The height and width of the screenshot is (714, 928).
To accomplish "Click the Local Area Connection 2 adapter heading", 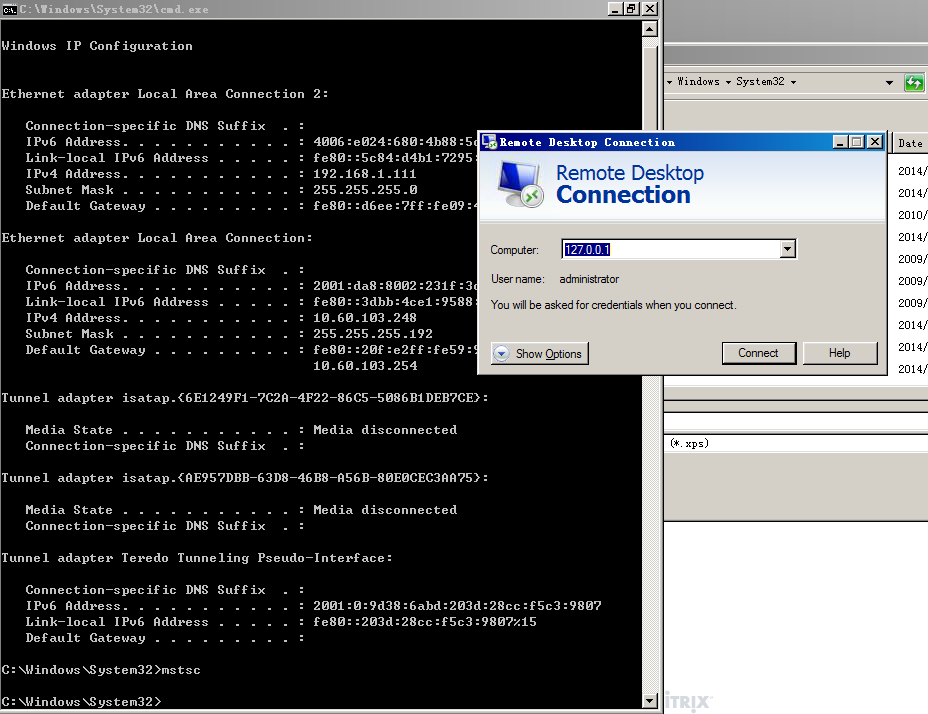I will [x=165, y=94].
